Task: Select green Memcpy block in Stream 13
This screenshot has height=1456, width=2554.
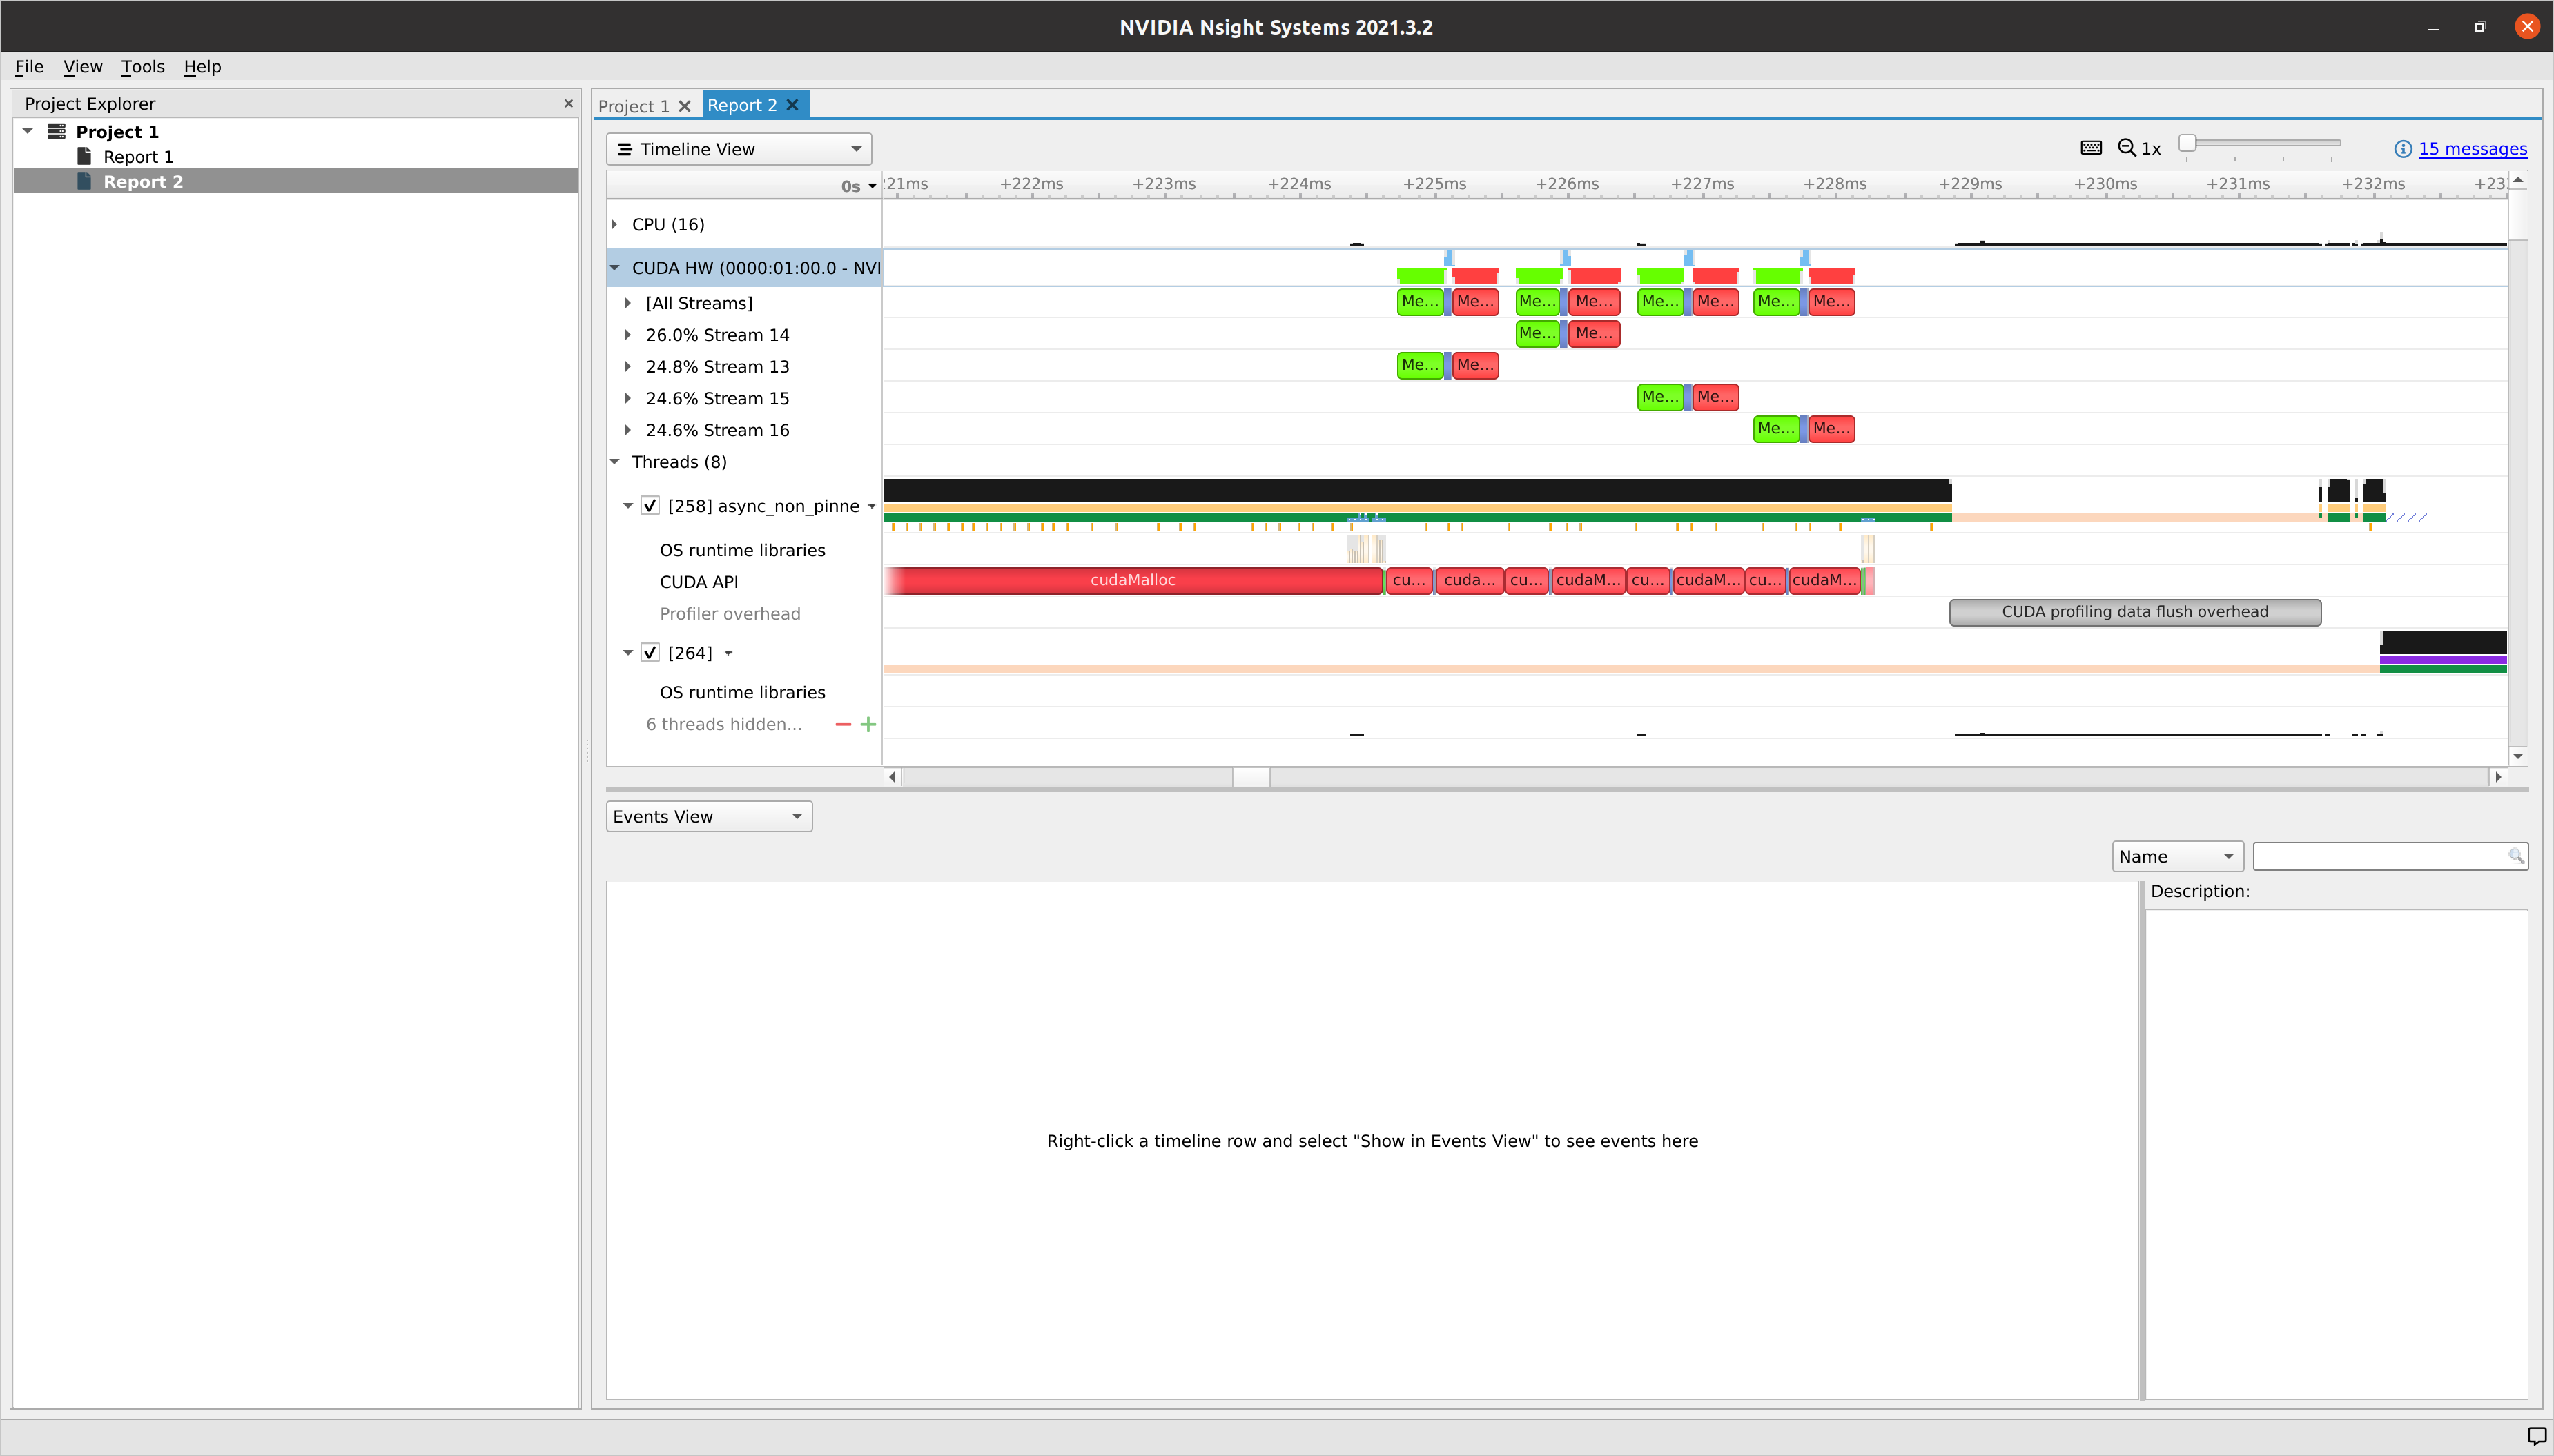Action: (1420, 365)
